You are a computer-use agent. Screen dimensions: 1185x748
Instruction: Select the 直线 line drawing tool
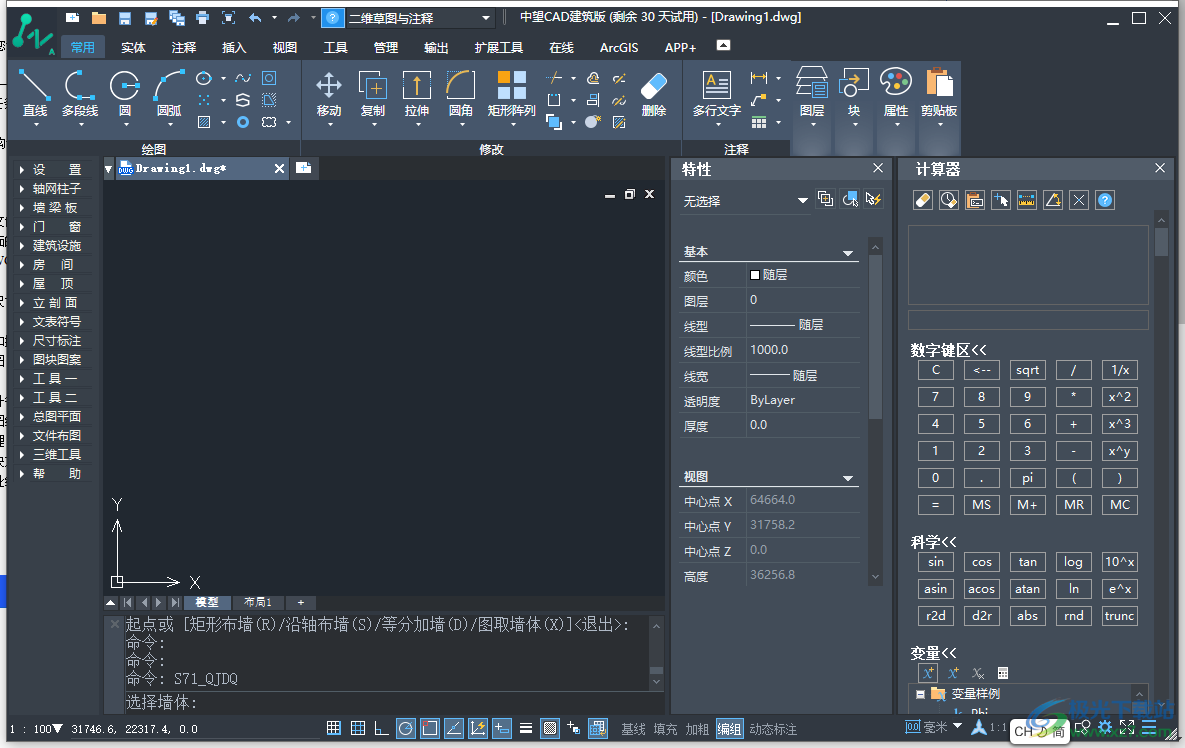coord(35,94)
